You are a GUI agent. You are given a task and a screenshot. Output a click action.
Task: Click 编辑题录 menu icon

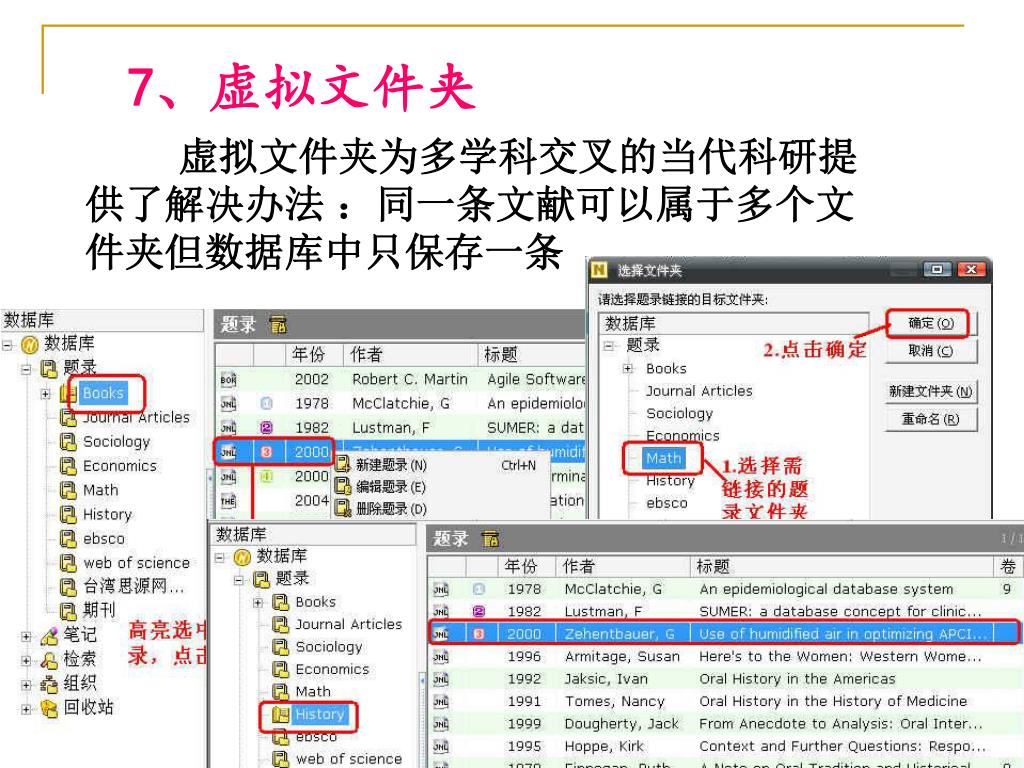343,487
